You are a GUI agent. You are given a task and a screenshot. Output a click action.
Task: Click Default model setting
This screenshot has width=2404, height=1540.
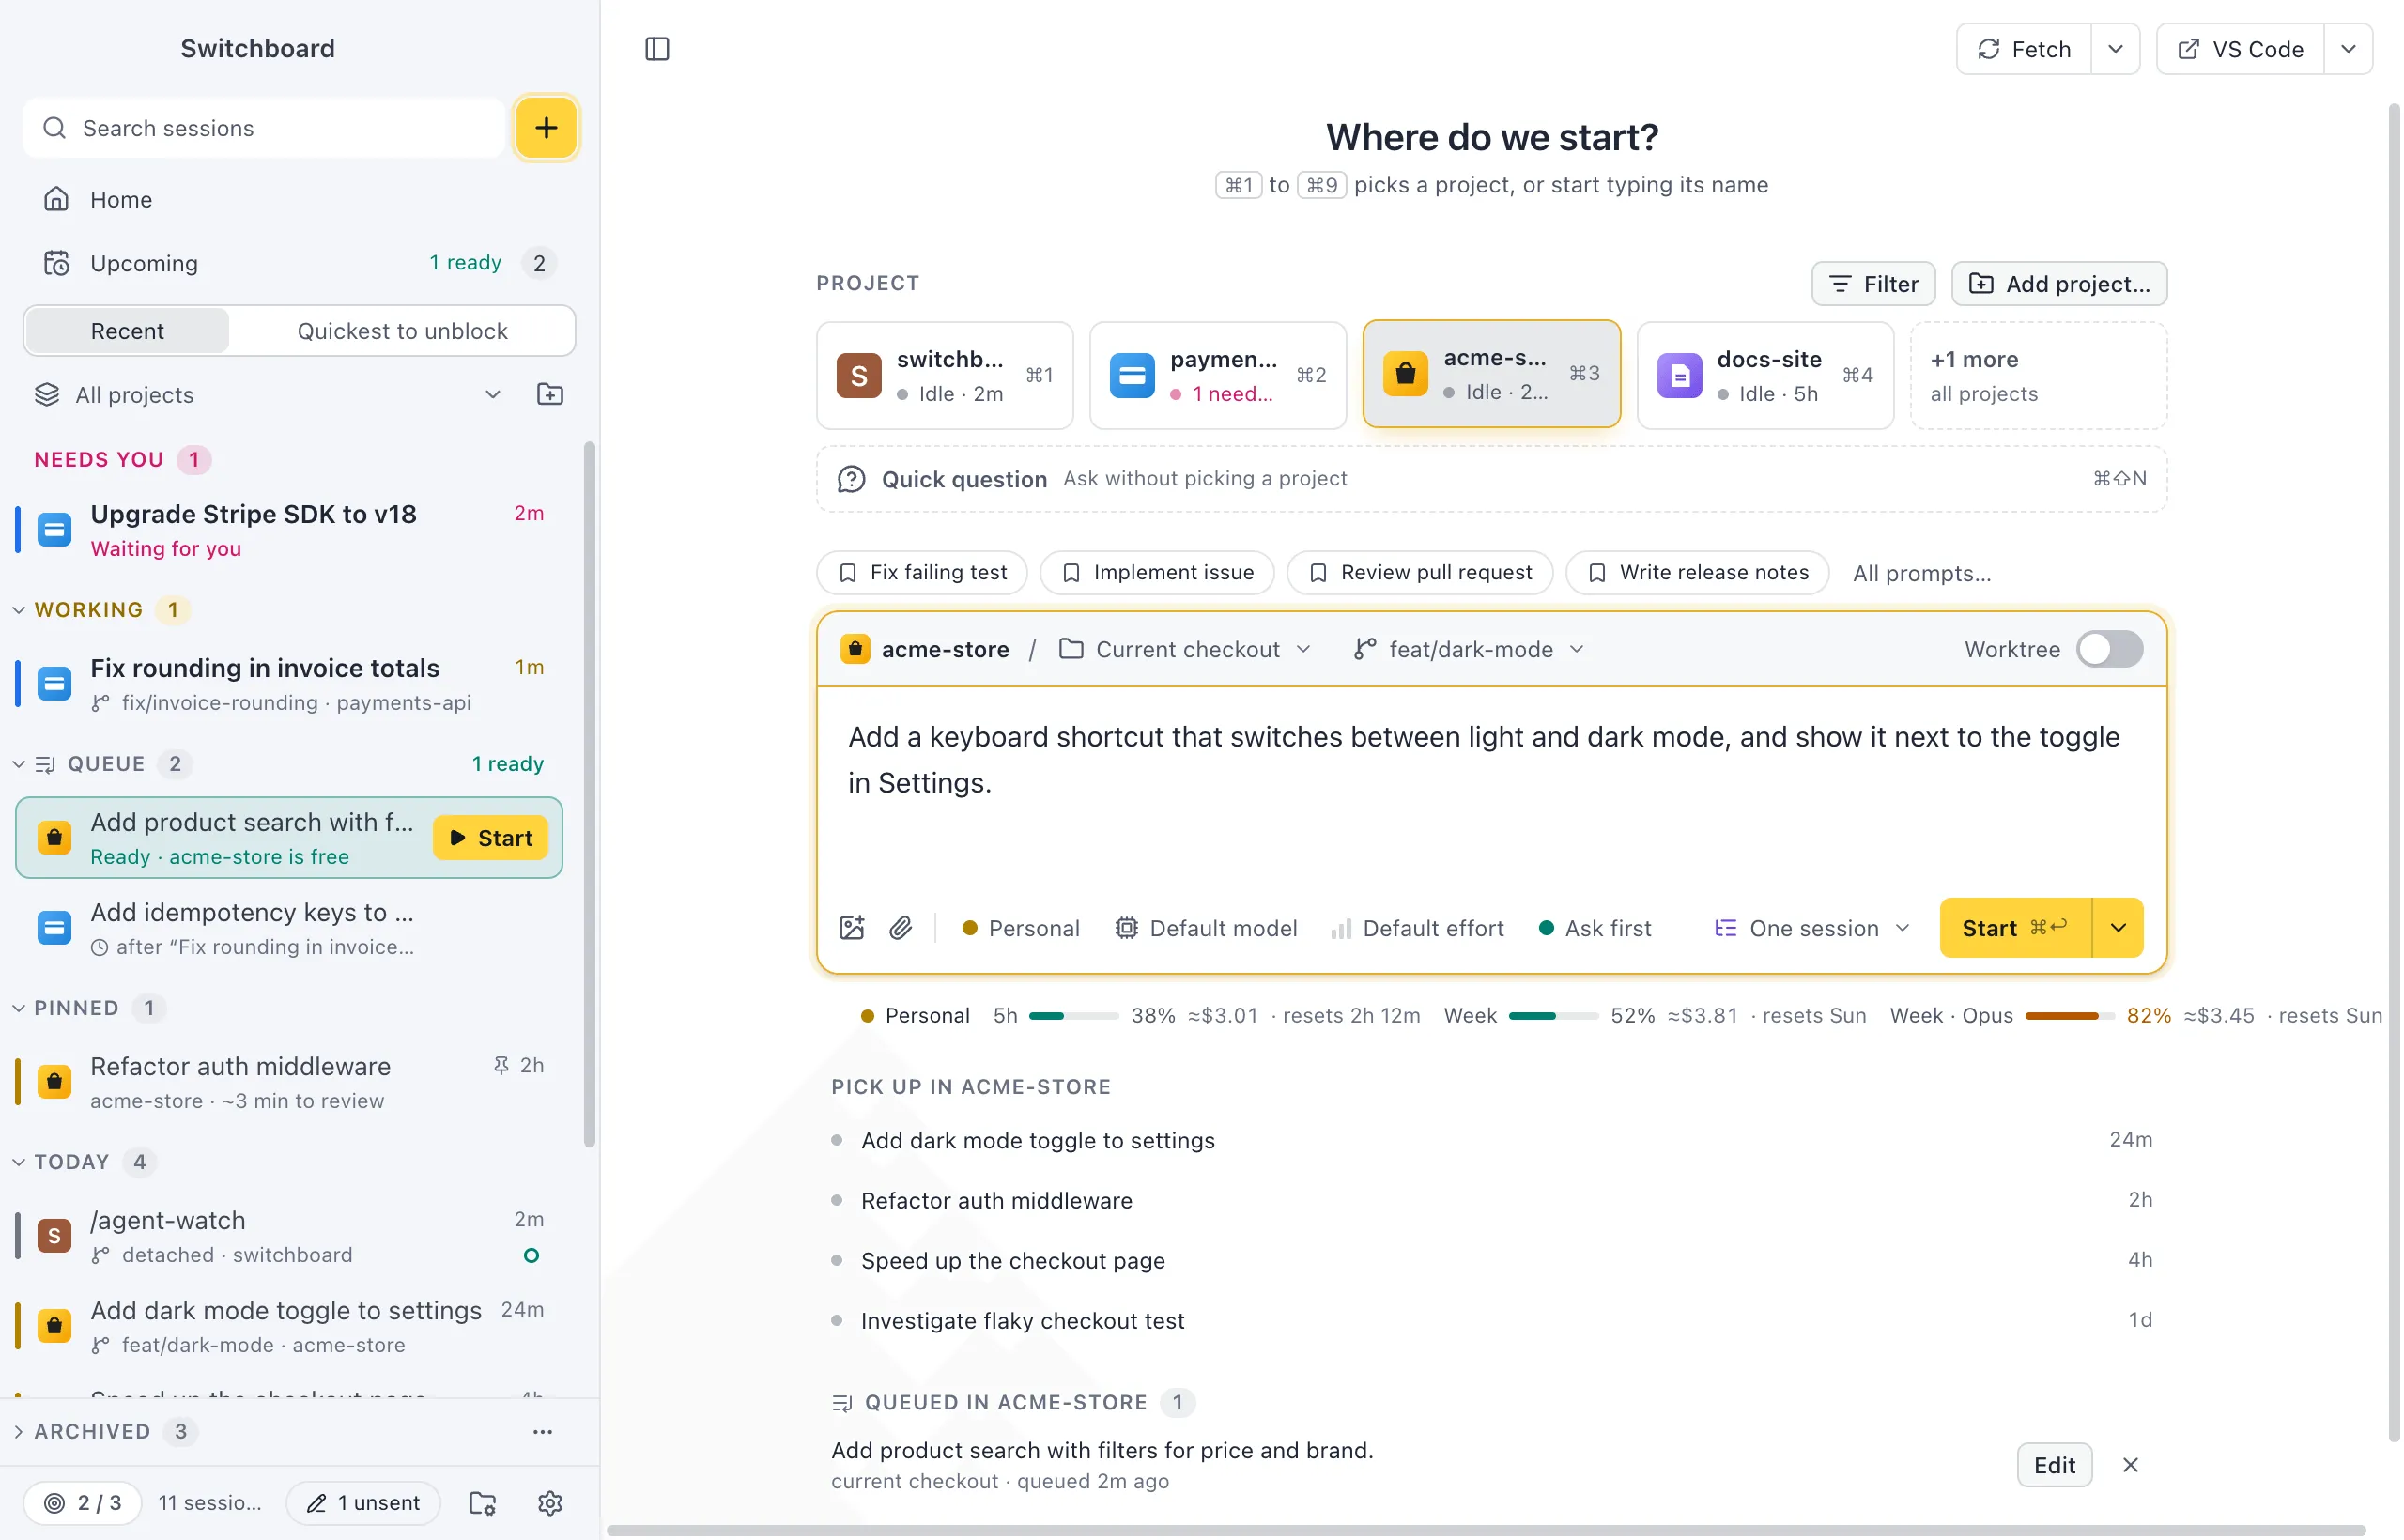click(1206, 928)
